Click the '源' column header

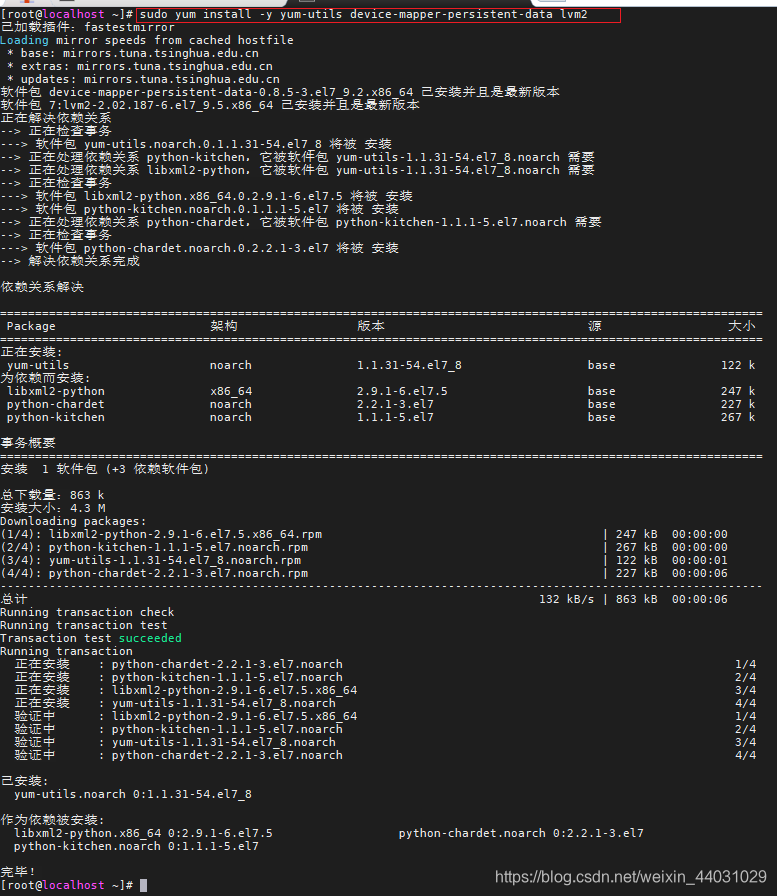[595, 326]
